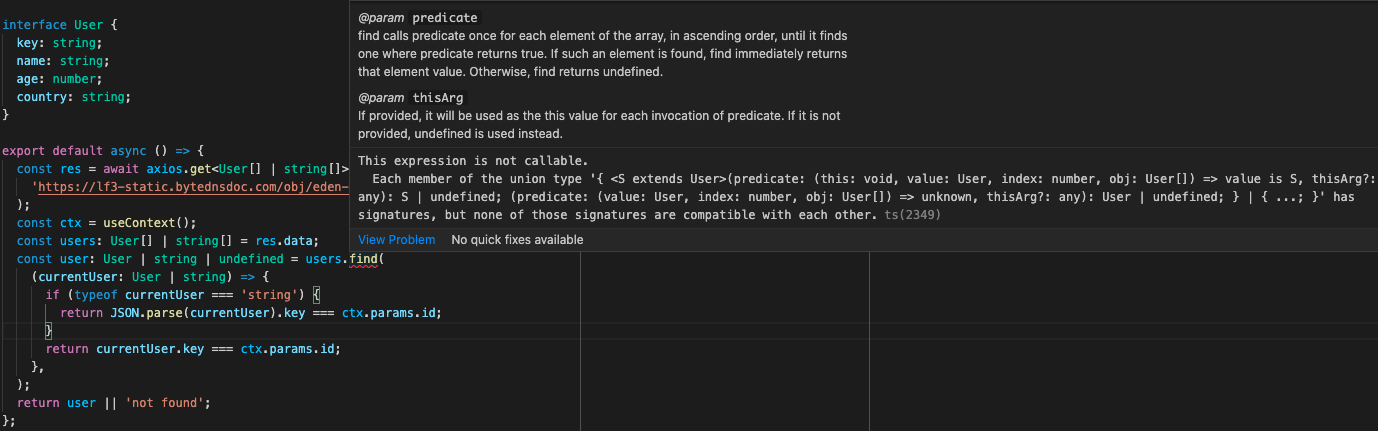
Task: Click the name: string property
Action: click(63, 61)
